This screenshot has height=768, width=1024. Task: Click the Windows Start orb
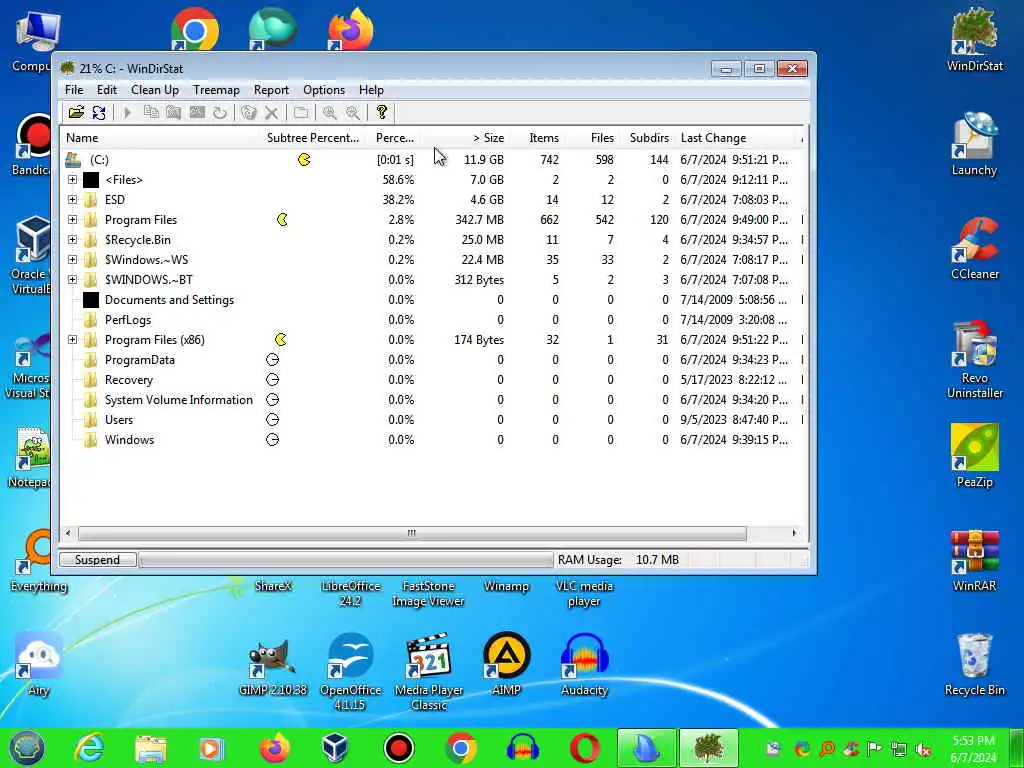[27, 748]
